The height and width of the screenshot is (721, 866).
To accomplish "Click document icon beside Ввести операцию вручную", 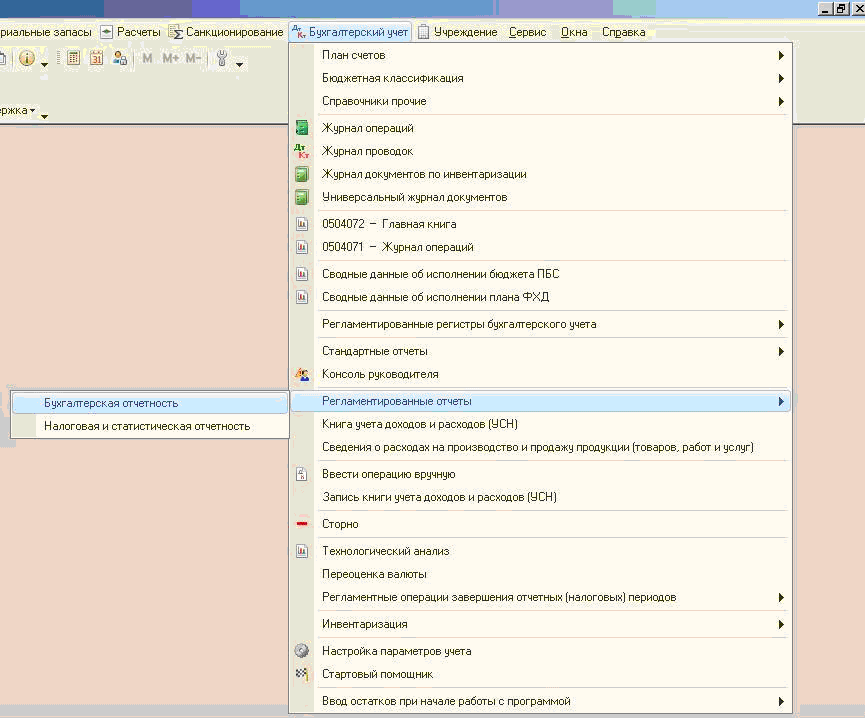I will [x=302, y=474].
